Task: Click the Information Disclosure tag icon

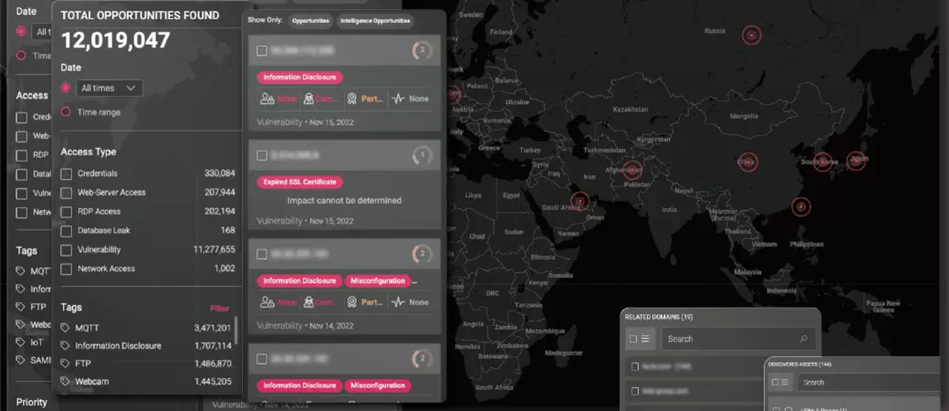Action: pyautogui.click(x=66, y=346)
